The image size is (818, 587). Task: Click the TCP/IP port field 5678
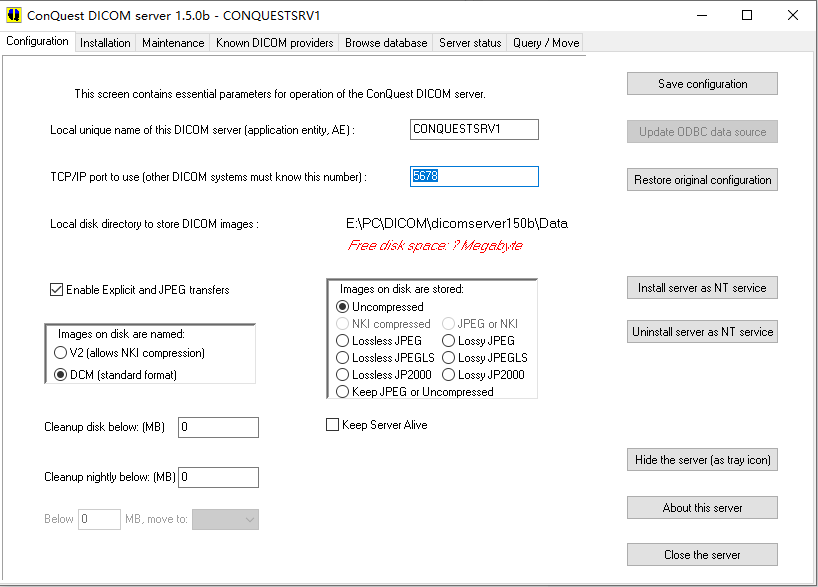[474, 176]
